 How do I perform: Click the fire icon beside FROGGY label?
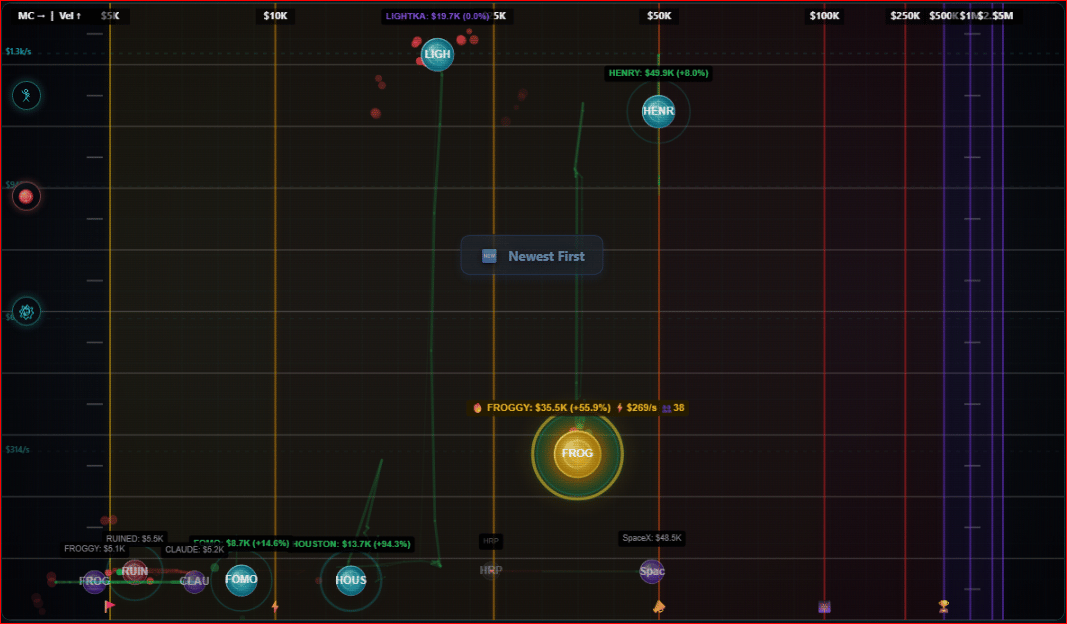(x=477, y=408)
